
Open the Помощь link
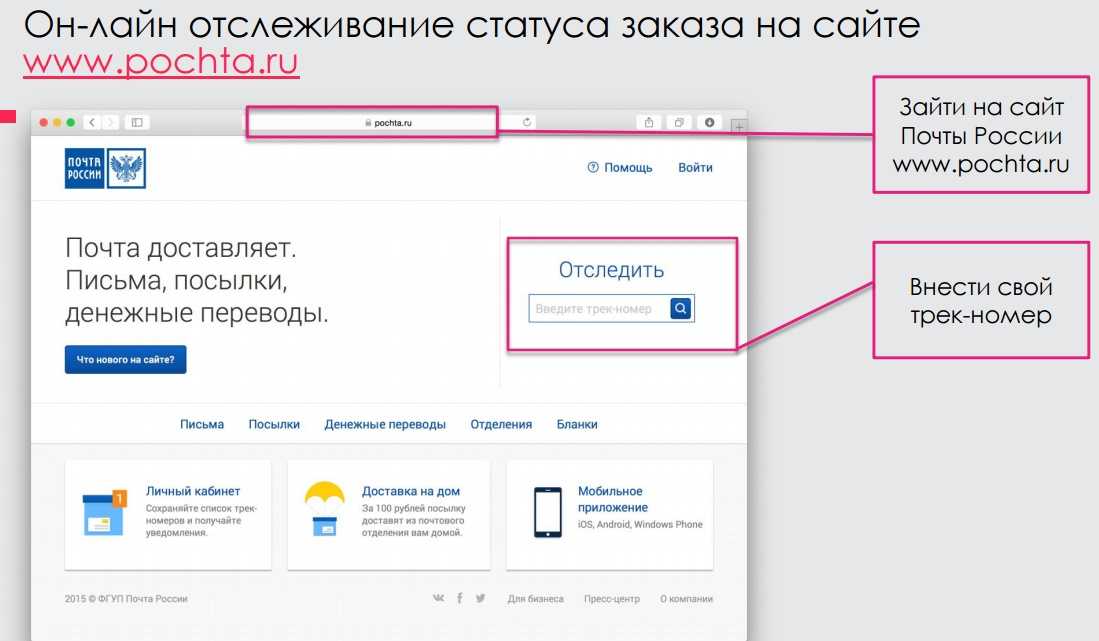[628, 167]
